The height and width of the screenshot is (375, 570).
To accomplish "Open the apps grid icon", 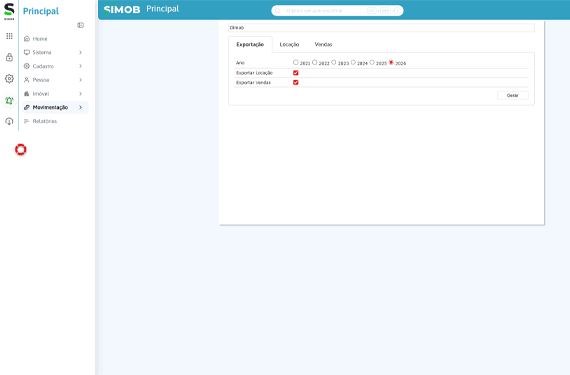I will click(x=9, y=36).
